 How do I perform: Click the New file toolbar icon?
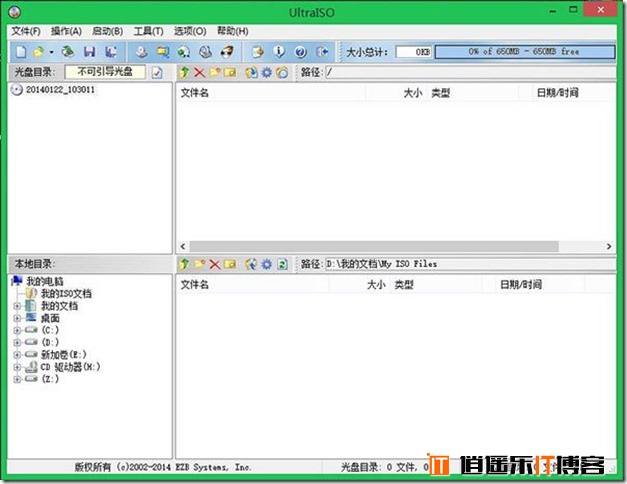tap(21, 52)
